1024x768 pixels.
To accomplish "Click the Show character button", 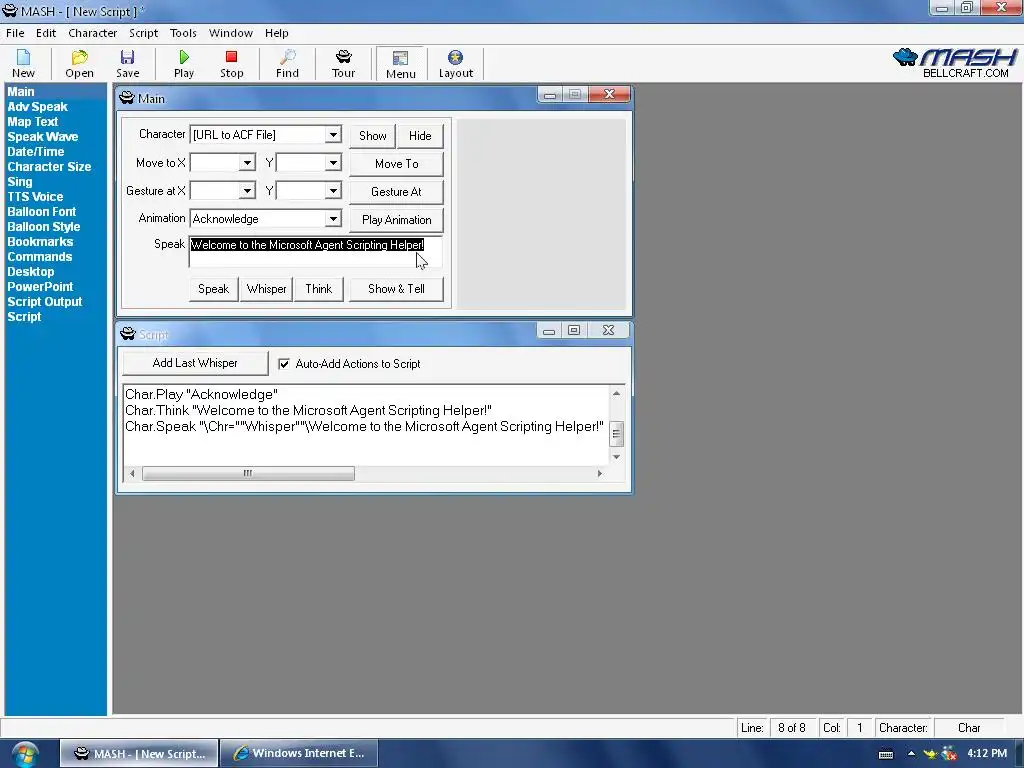I will (x=372, y=136).
